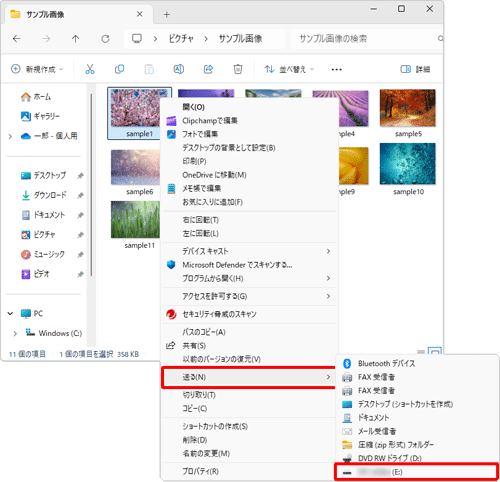Viewport: 500px width, 482px height.
Task: Go back with the left arrow
Action: pyautogui.click(x=16, y=39)
